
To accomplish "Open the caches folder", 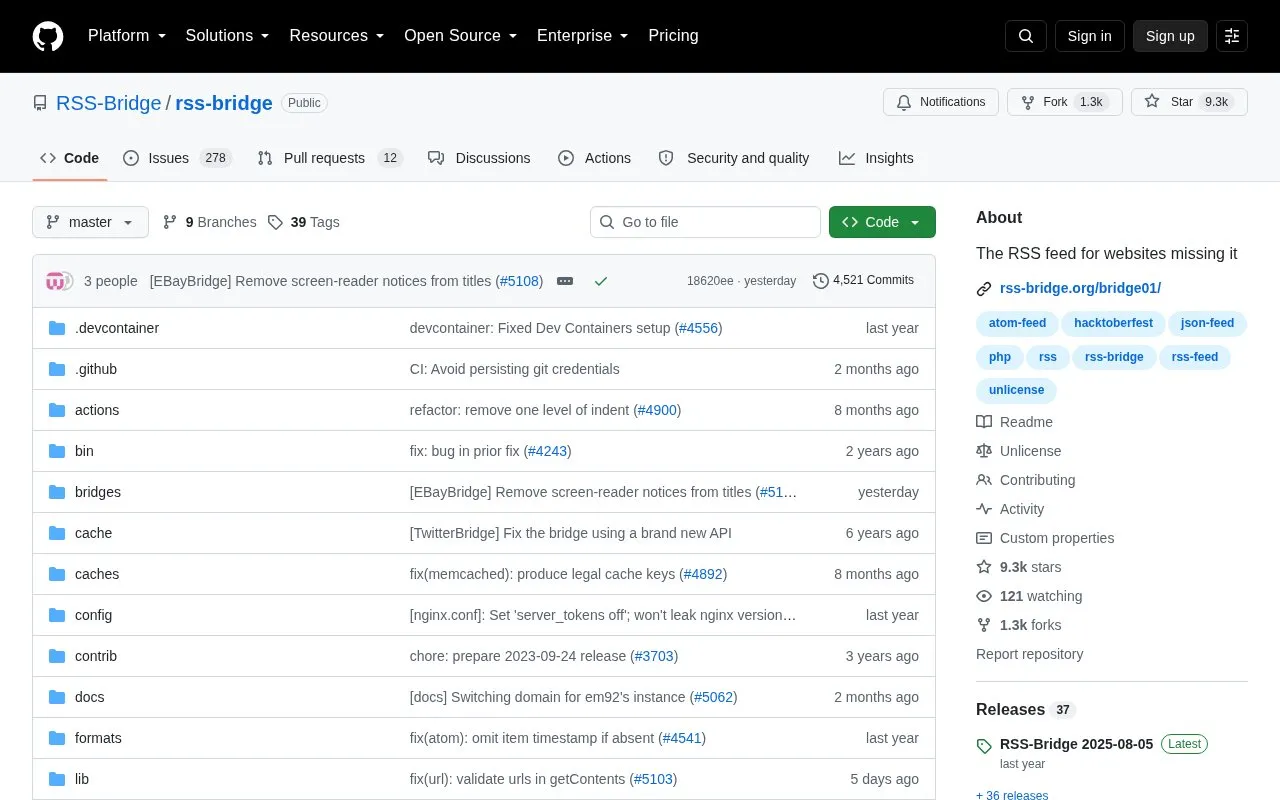I will 97,574.
